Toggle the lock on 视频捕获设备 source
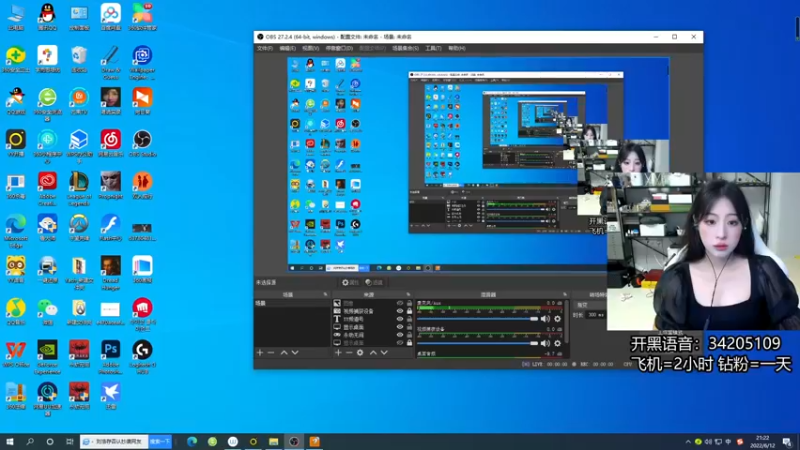Image resolution: width=800 pixels, height=450 pixels. (x=409, y=311)
